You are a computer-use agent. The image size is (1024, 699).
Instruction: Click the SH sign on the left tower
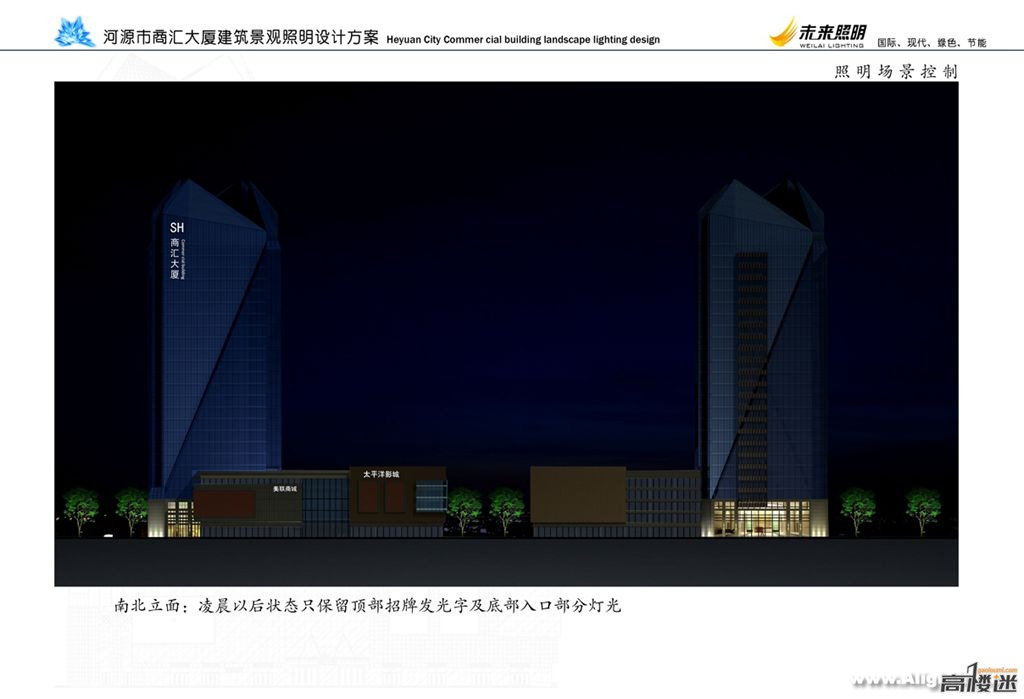(177, 227)
